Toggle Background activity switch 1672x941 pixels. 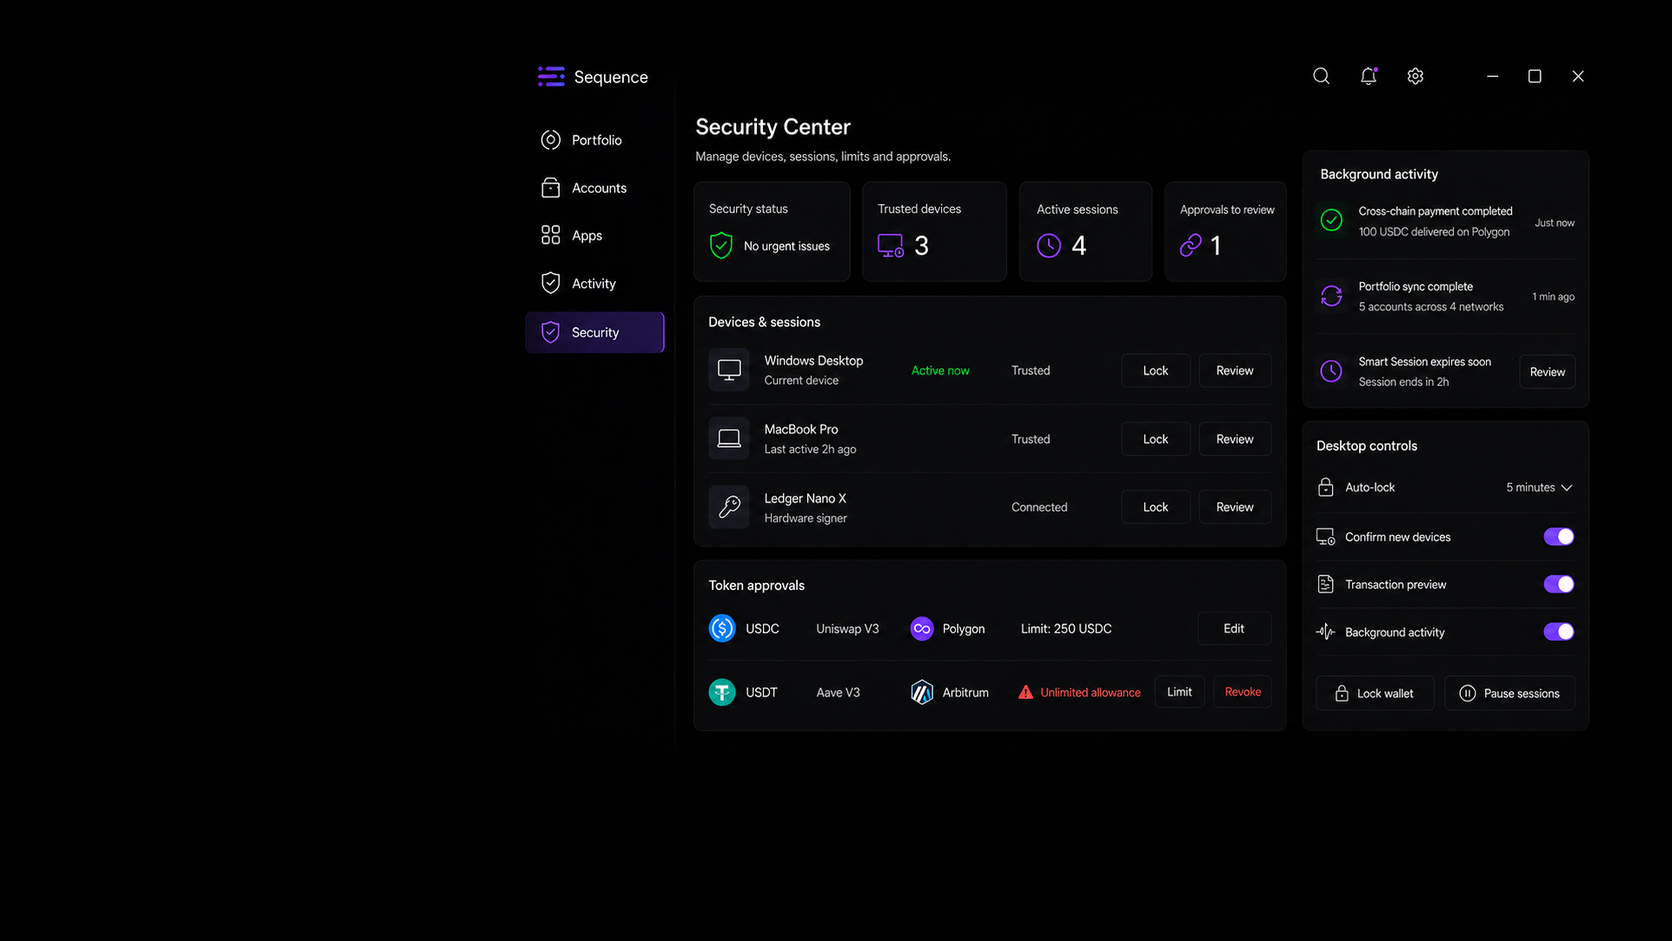tap(1558, 631)
